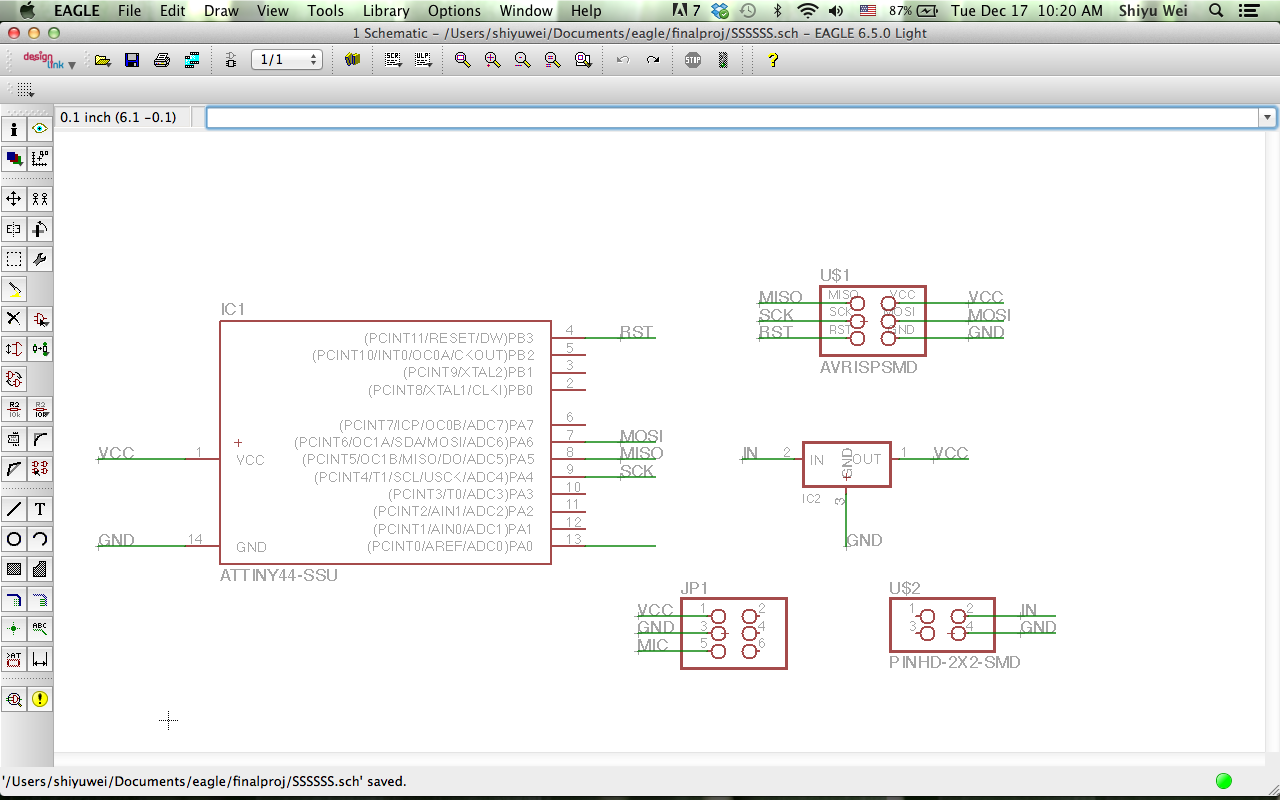Click the Go traffic light icon
The width and height of the screenshot is (1280, 800).
click(x=723, y=60)
